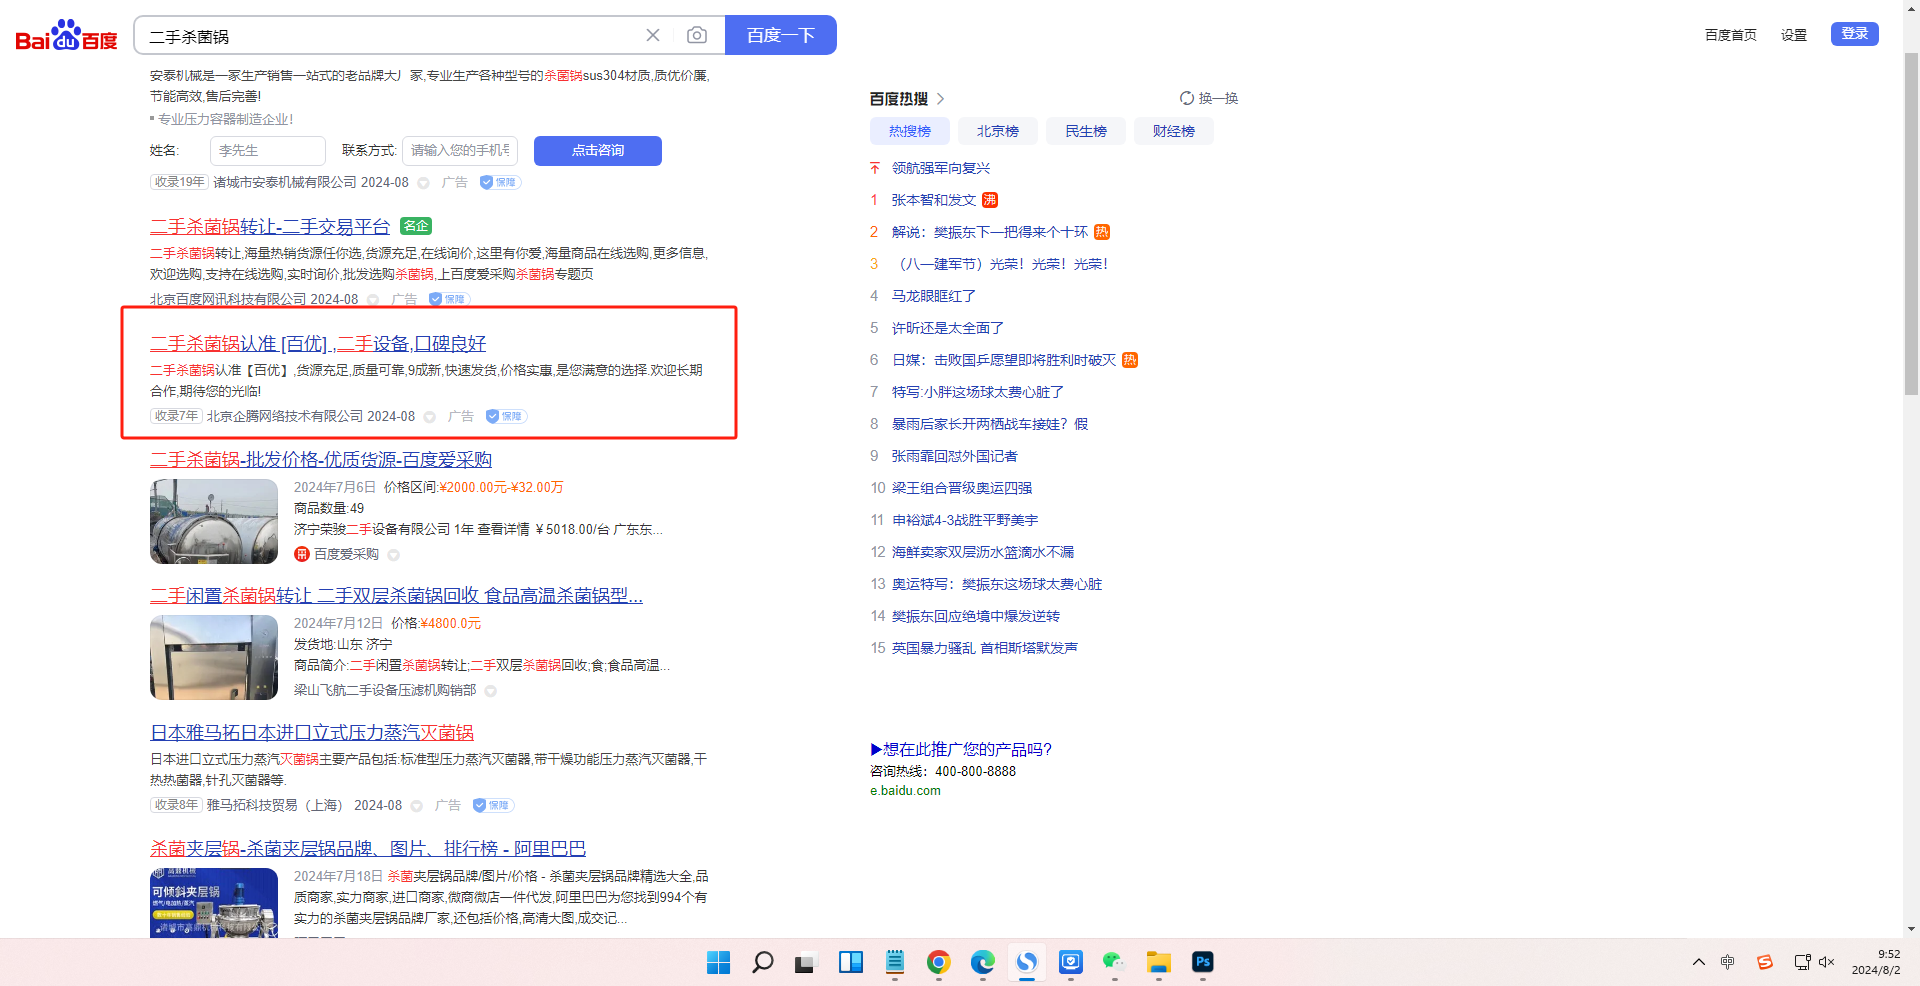Expand the hidden system tray icons chevron
The height and width of the screenshot is (986, 1920).
[1698, 962]
